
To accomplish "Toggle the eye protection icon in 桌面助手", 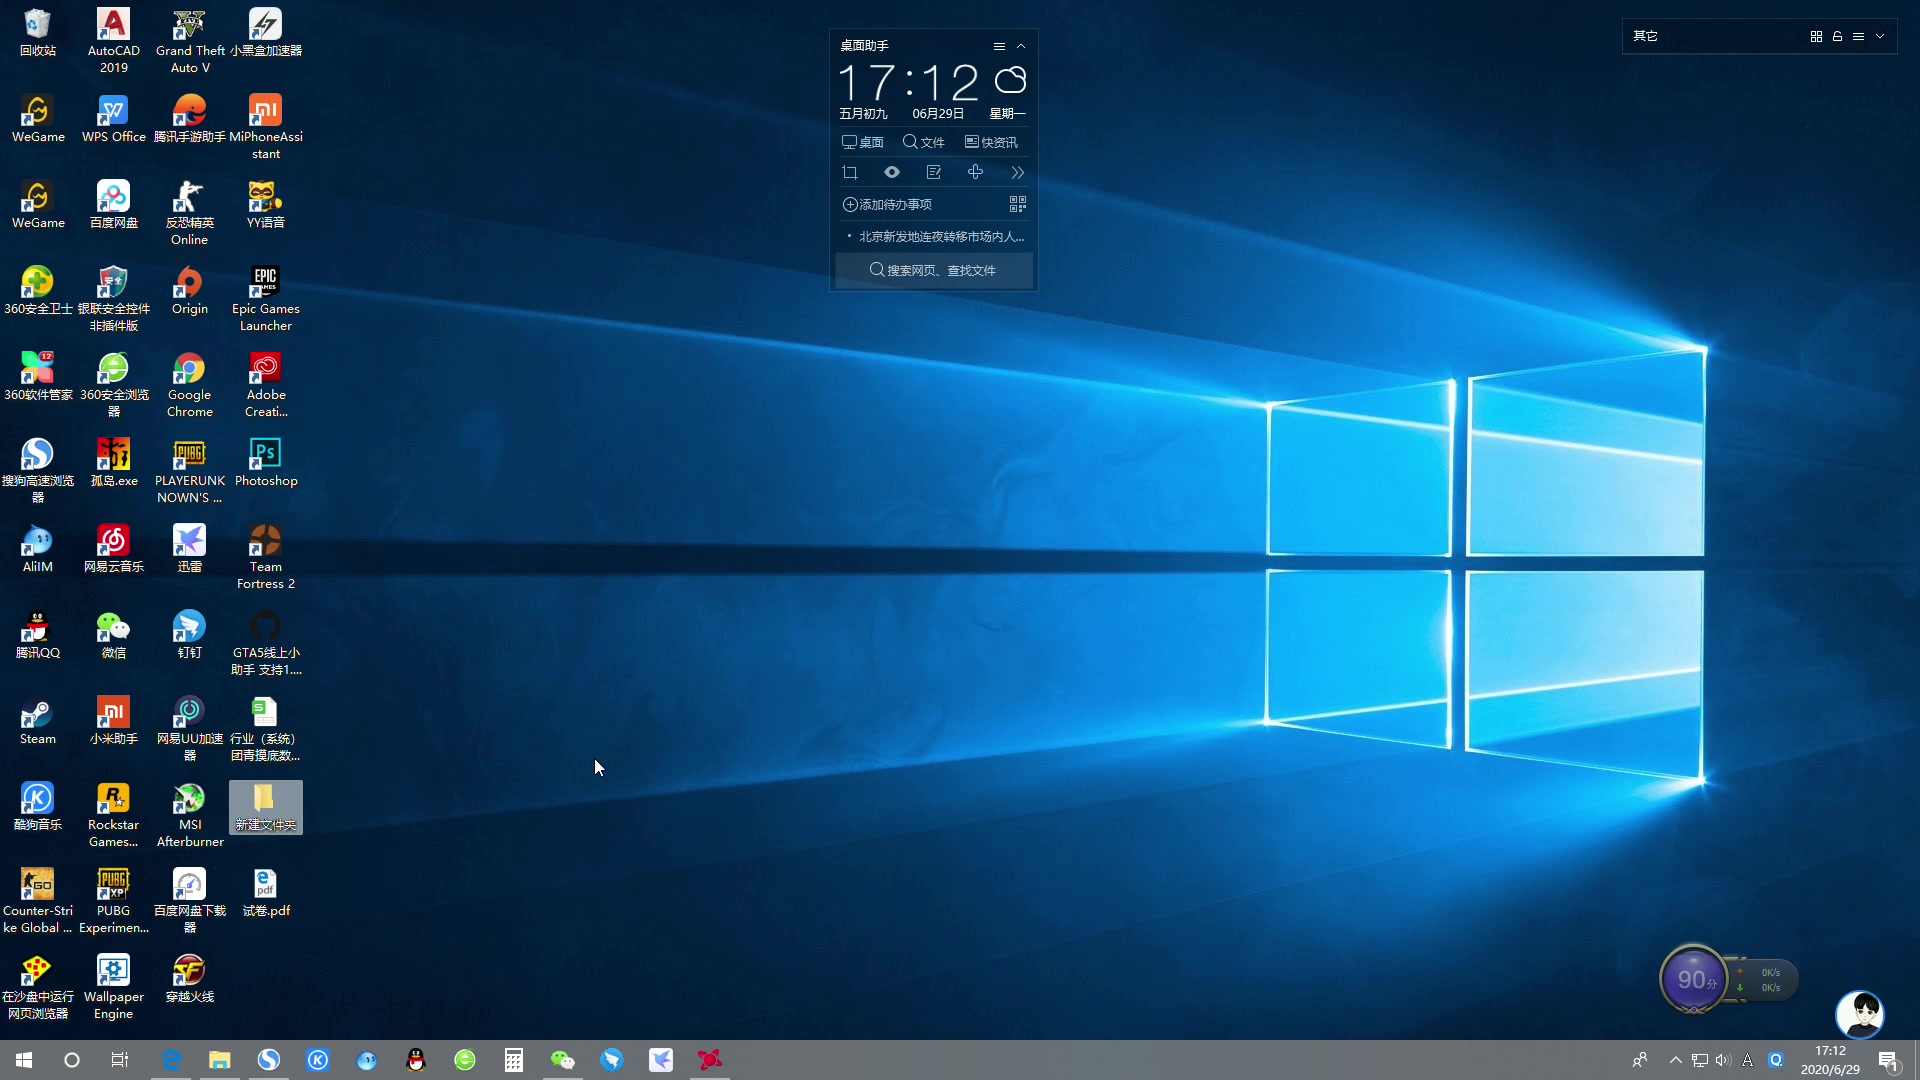I will click(892, 172).
